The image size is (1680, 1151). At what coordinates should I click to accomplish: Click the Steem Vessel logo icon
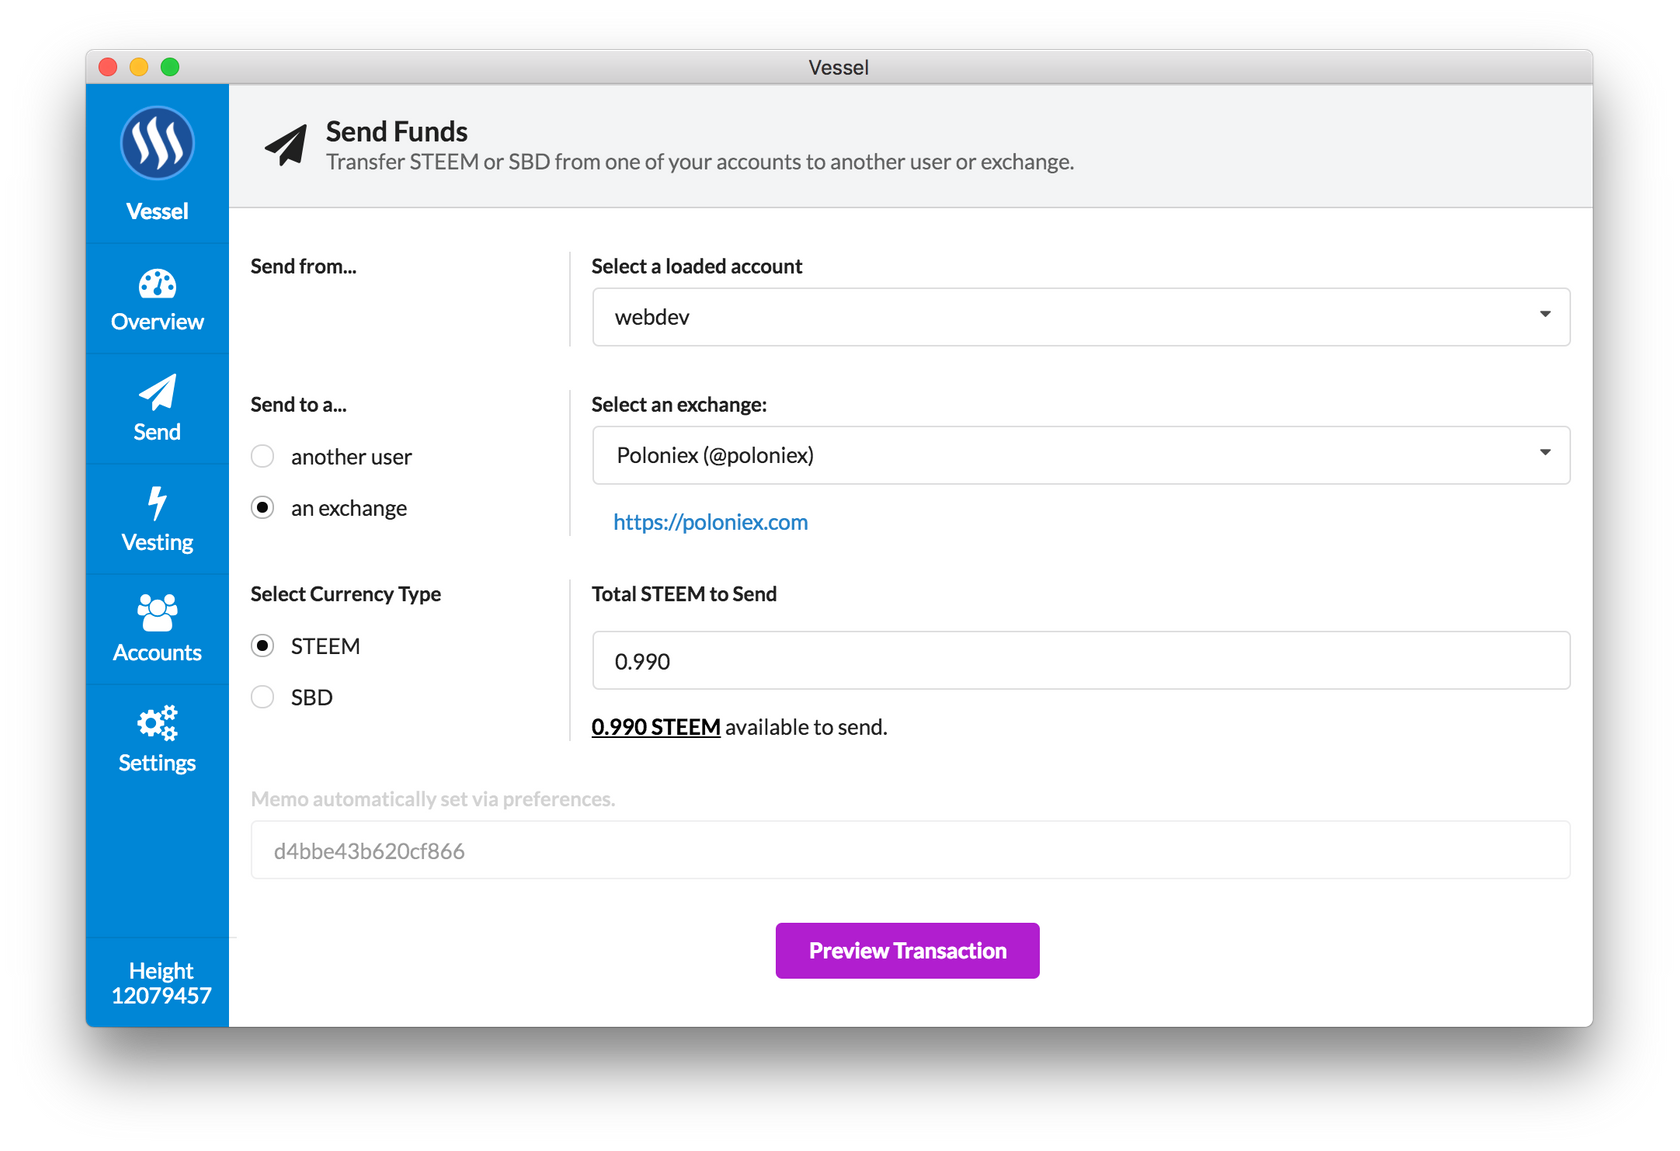(157, 143)
